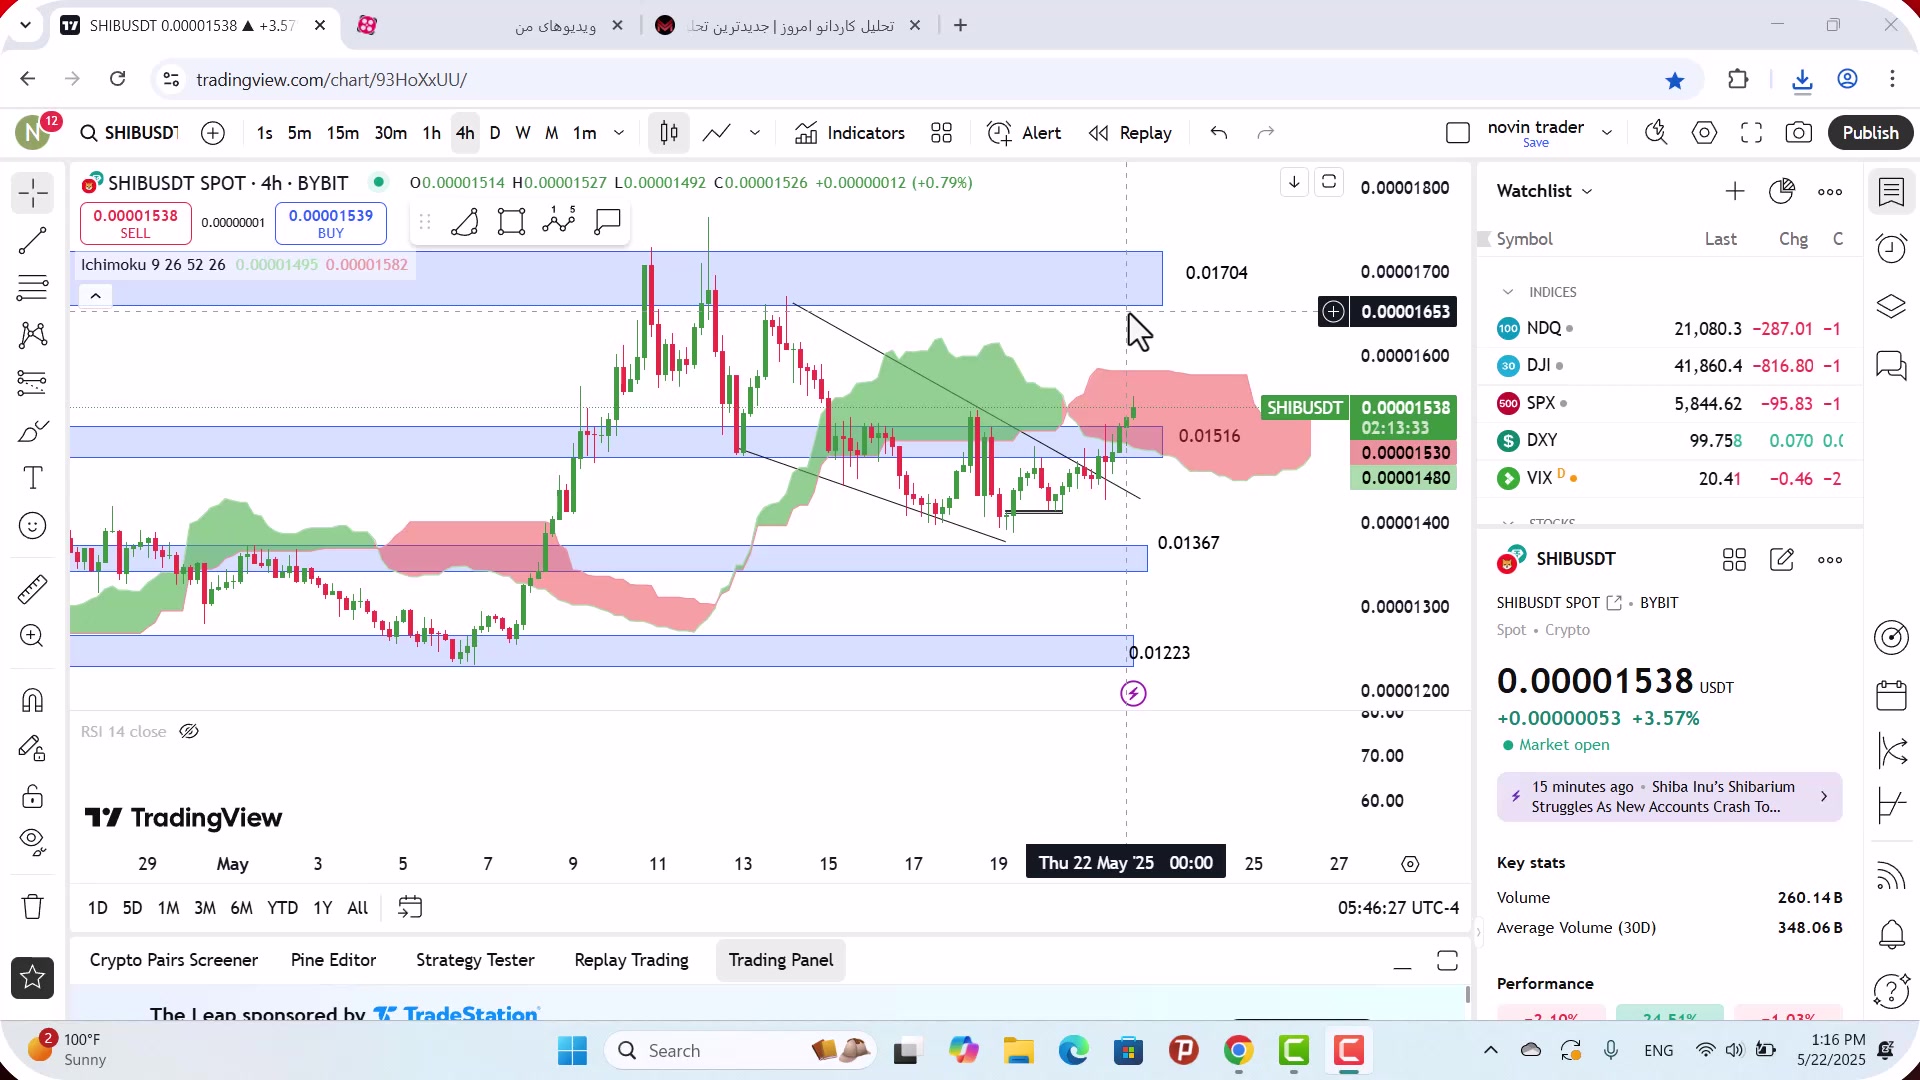Image resolution: width=1920 pixels, height=1080 pixels.
Task: Open the go to date calendar
Action: (410, 908)
